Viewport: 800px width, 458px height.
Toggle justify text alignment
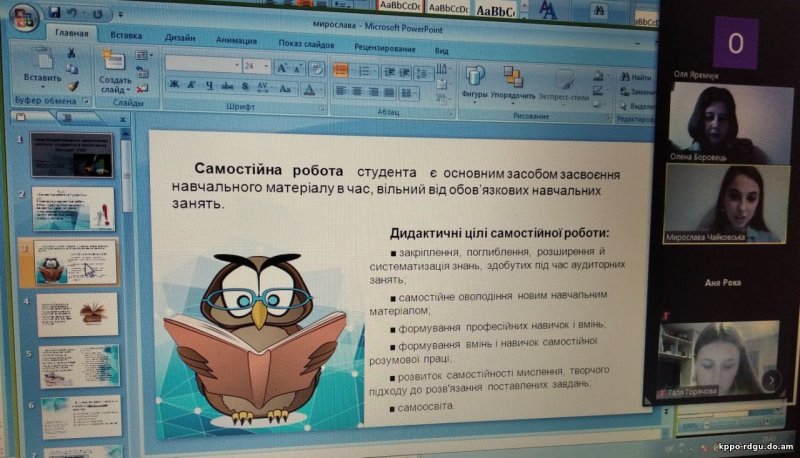pos(389,92)
